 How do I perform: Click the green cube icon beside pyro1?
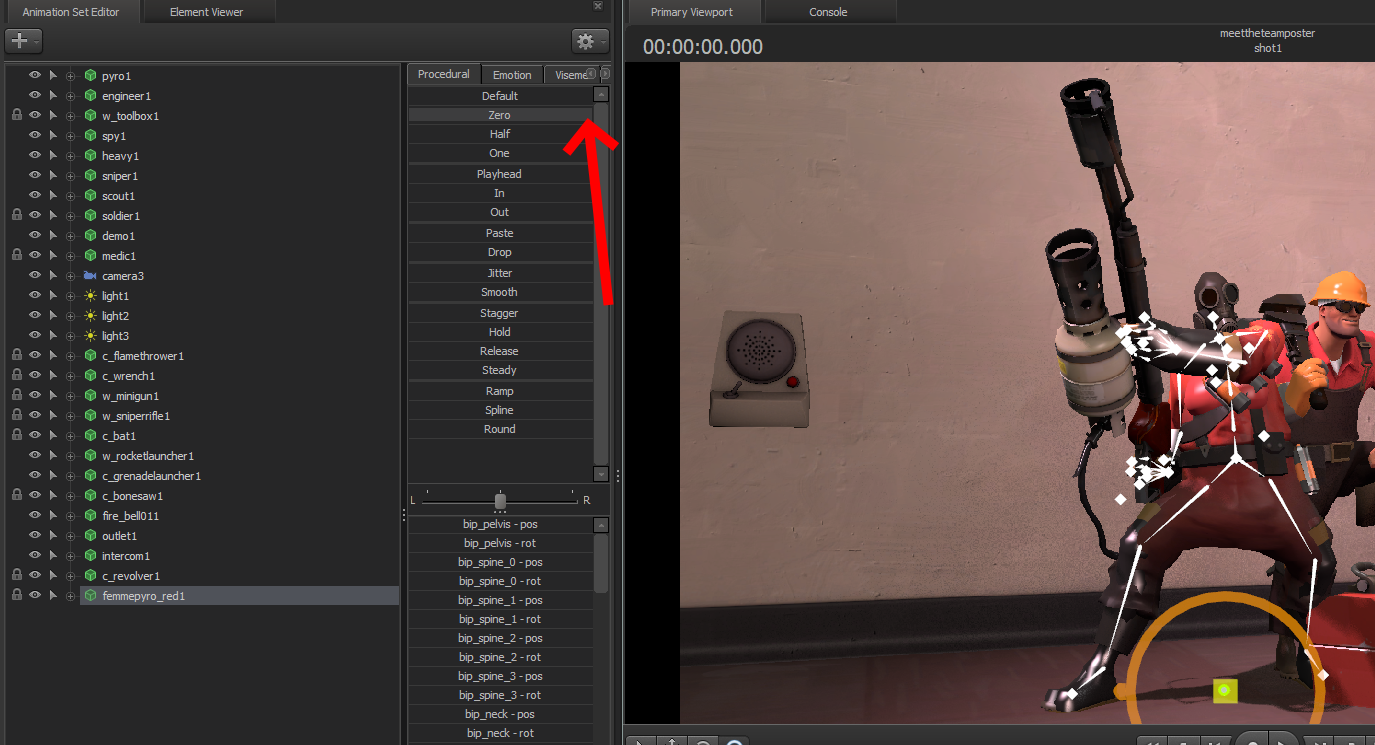pos(90,76)
